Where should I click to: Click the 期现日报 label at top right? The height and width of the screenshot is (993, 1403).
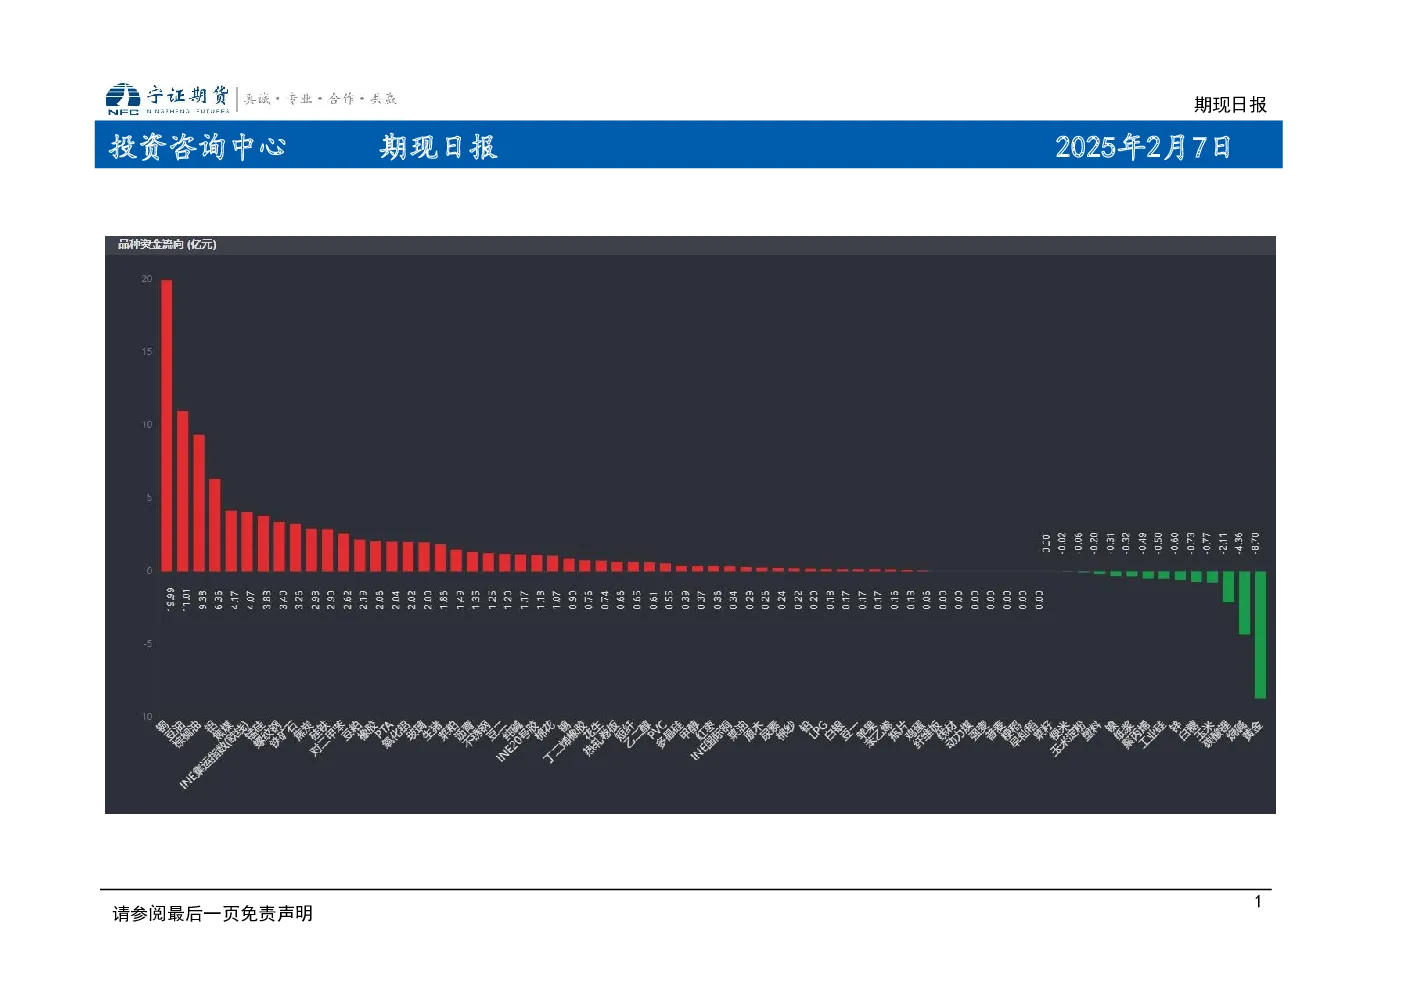[1230, 104]
